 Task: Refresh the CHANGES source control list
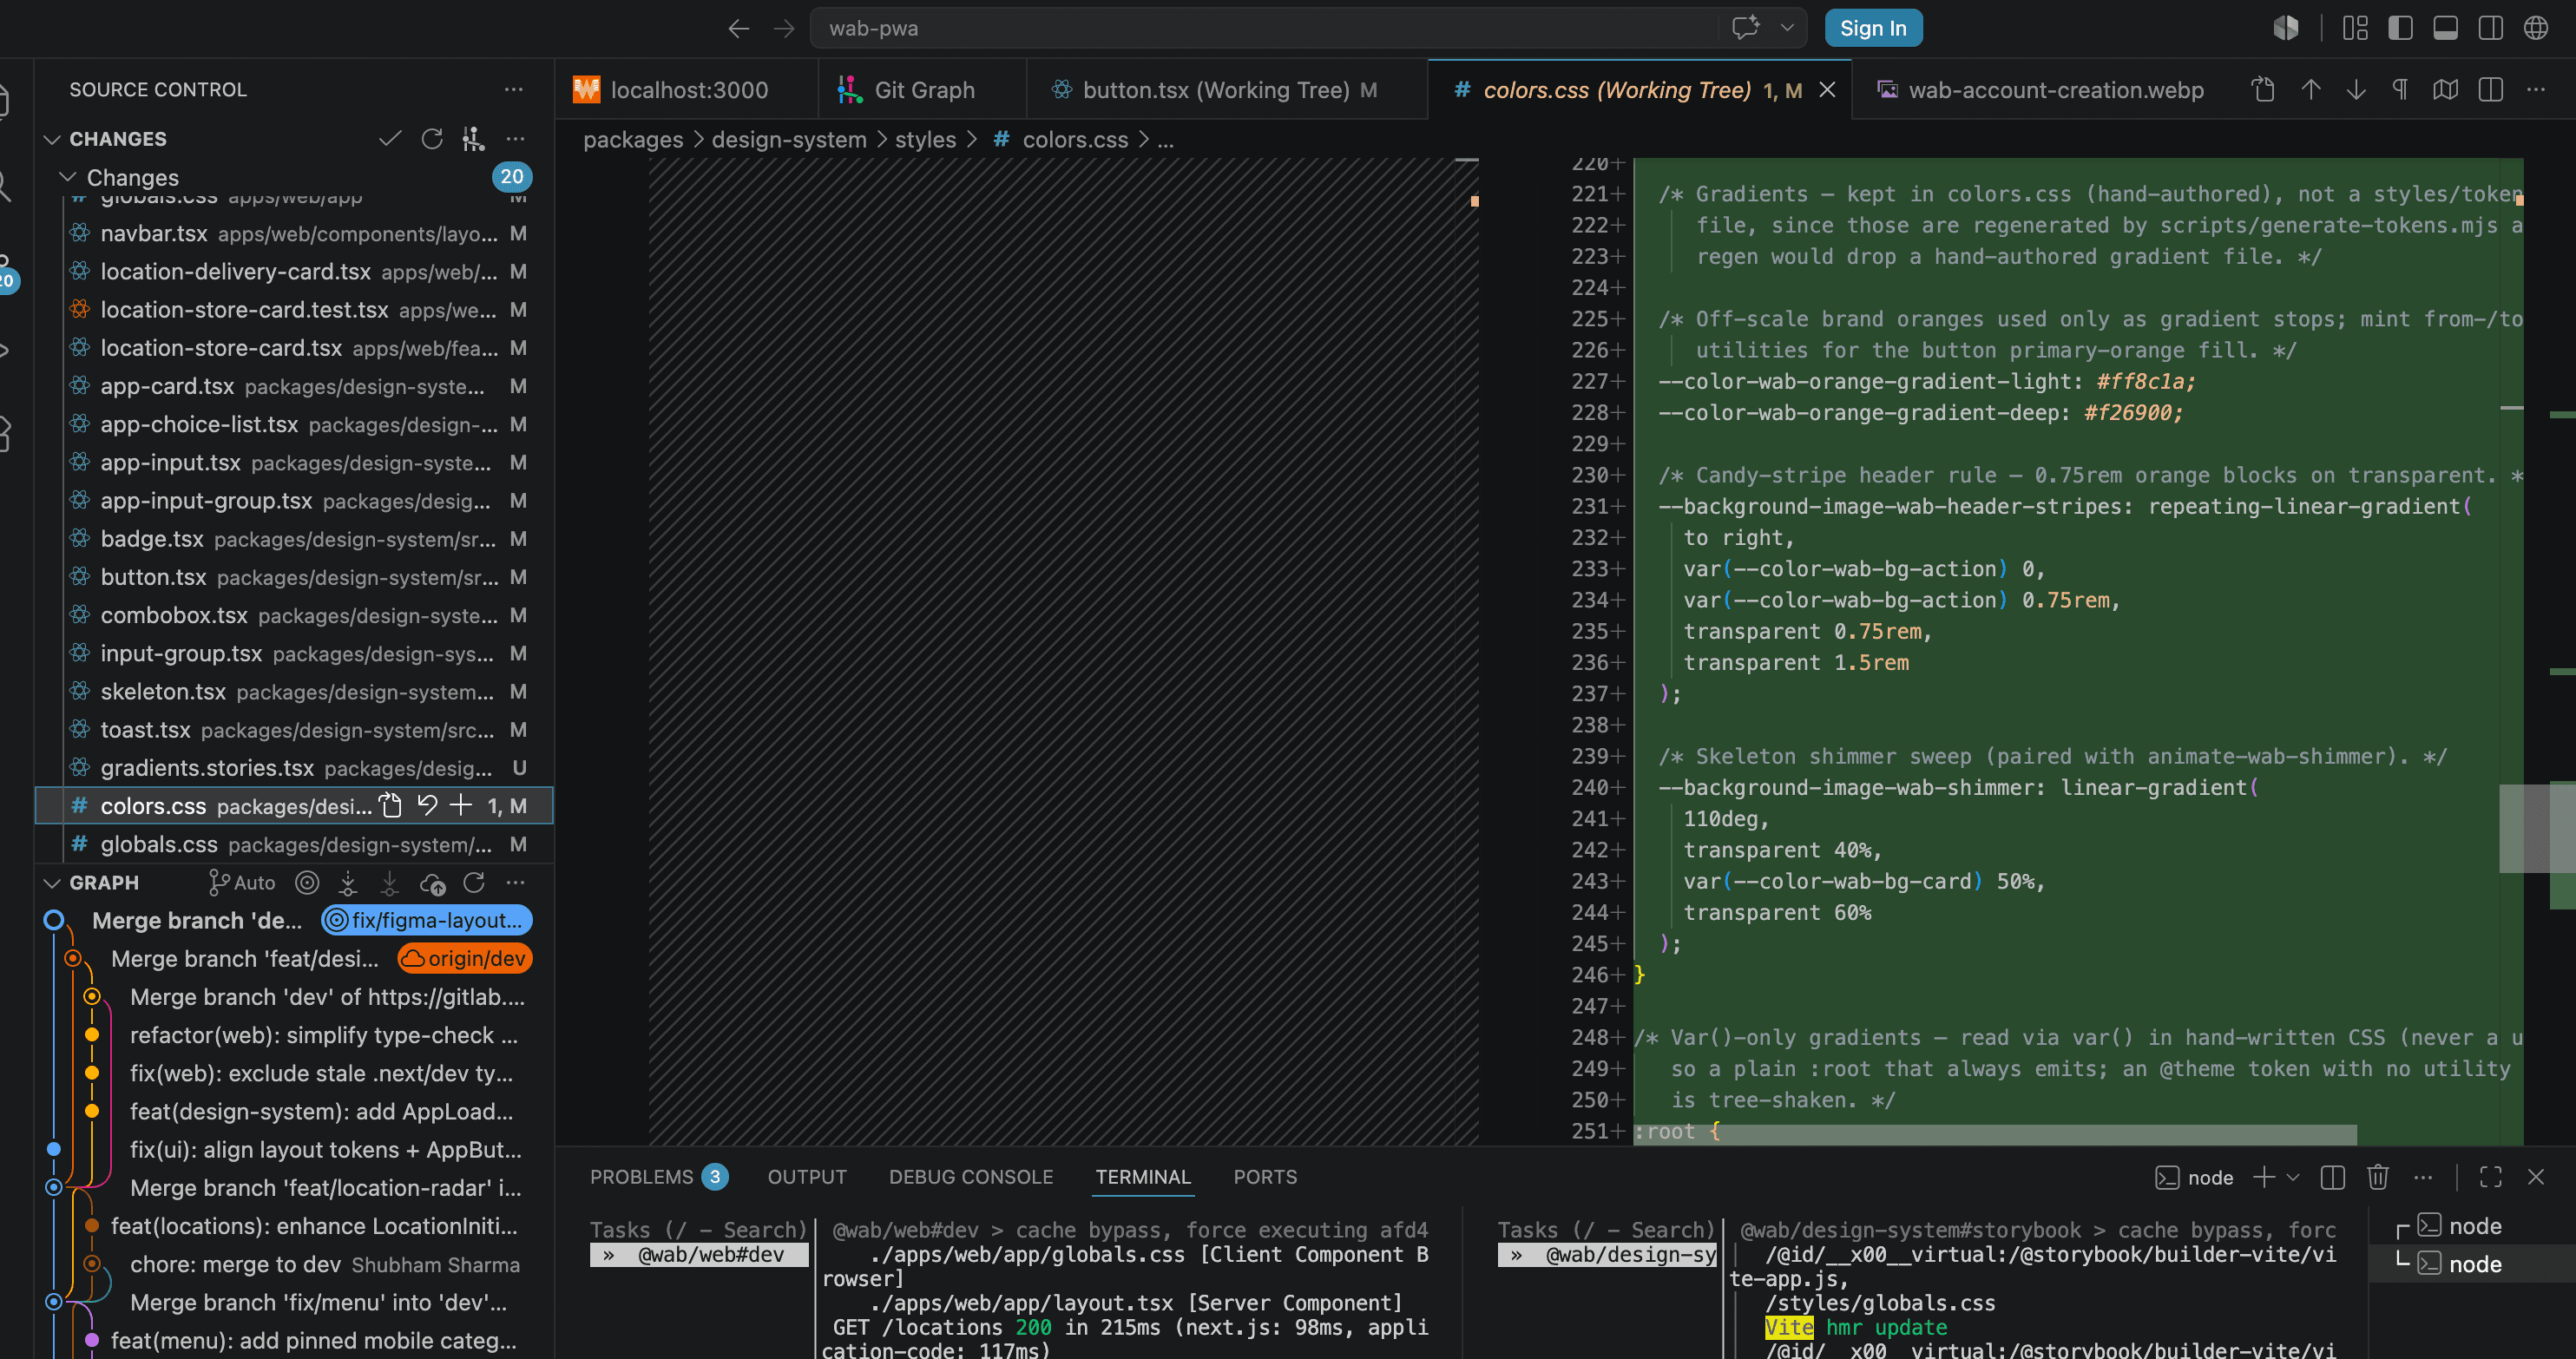(432, 139)
